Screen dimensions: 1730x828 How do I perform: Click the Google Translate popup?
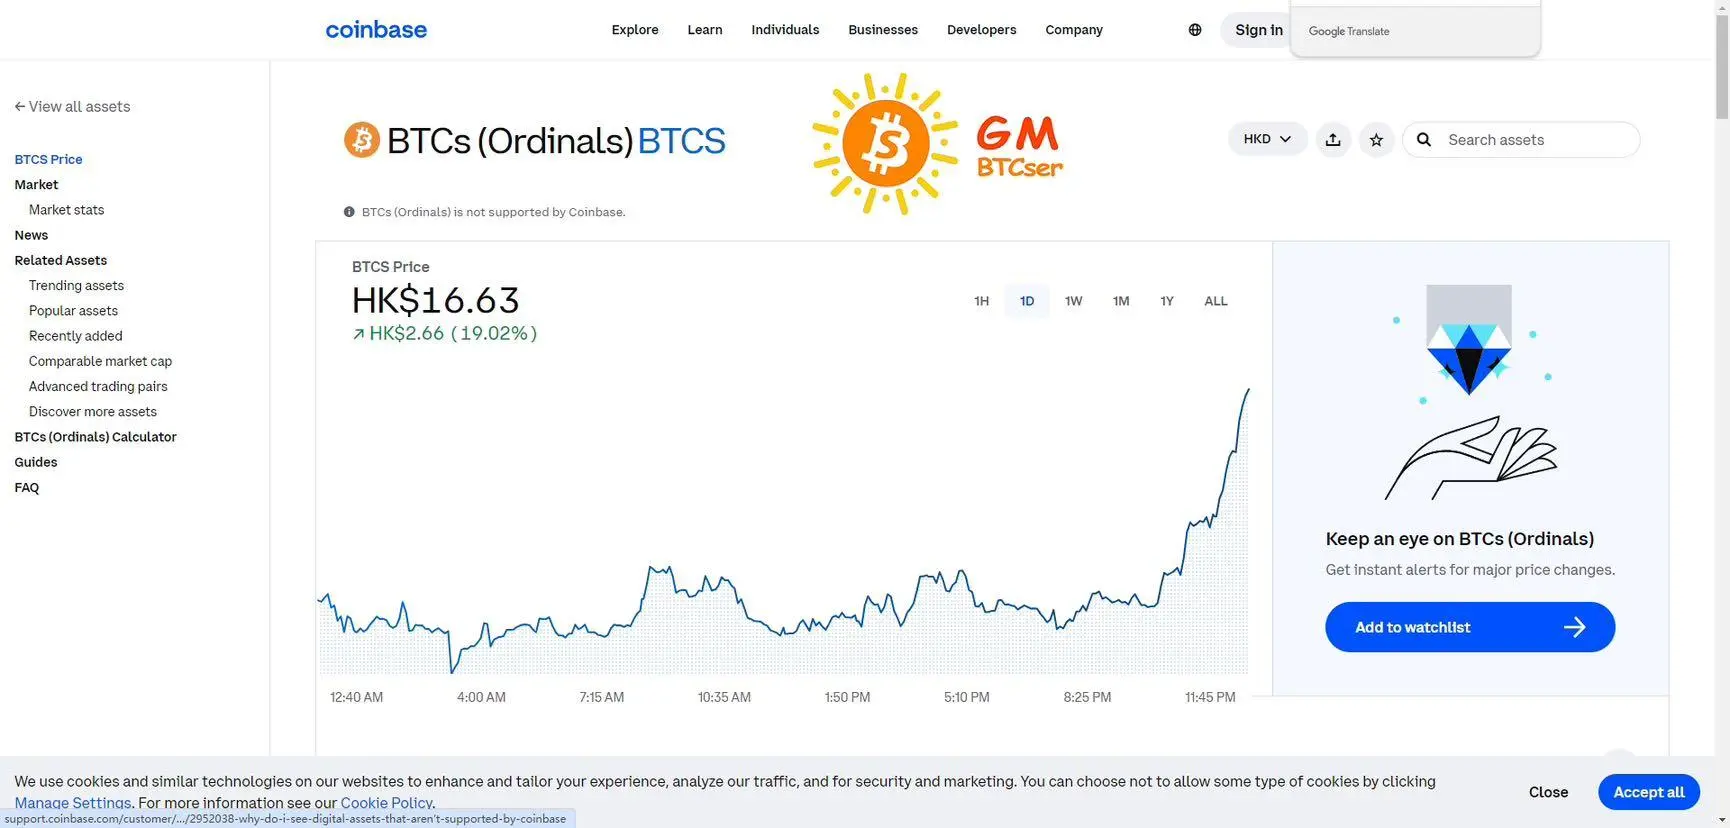(x=1415, y=30)
